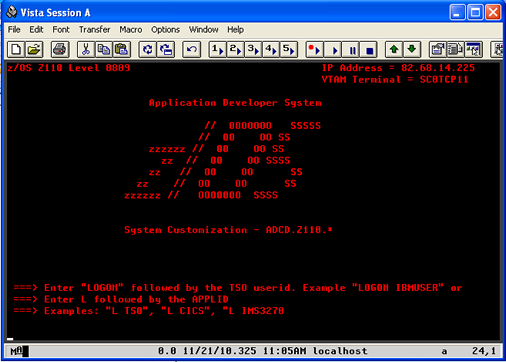This screenshot has height=362, width=506.
Task: Open the Help menu
Action: pos(236,30)
